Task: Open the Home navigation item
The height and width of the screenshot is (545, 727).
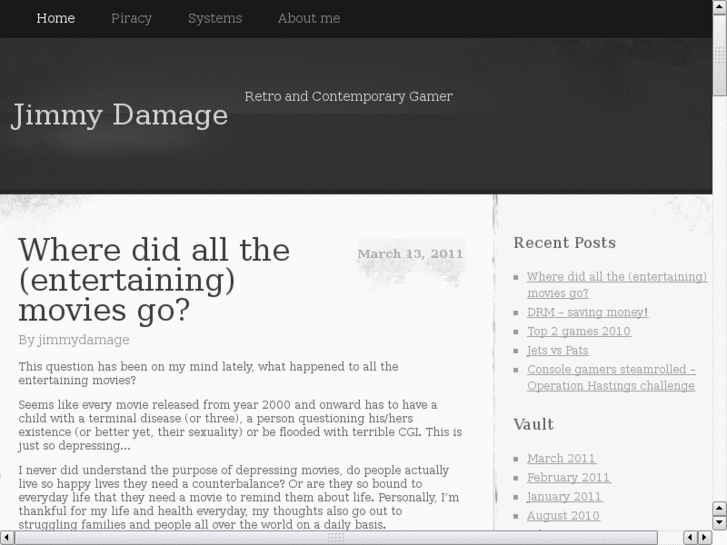Action: click(56, 18)
